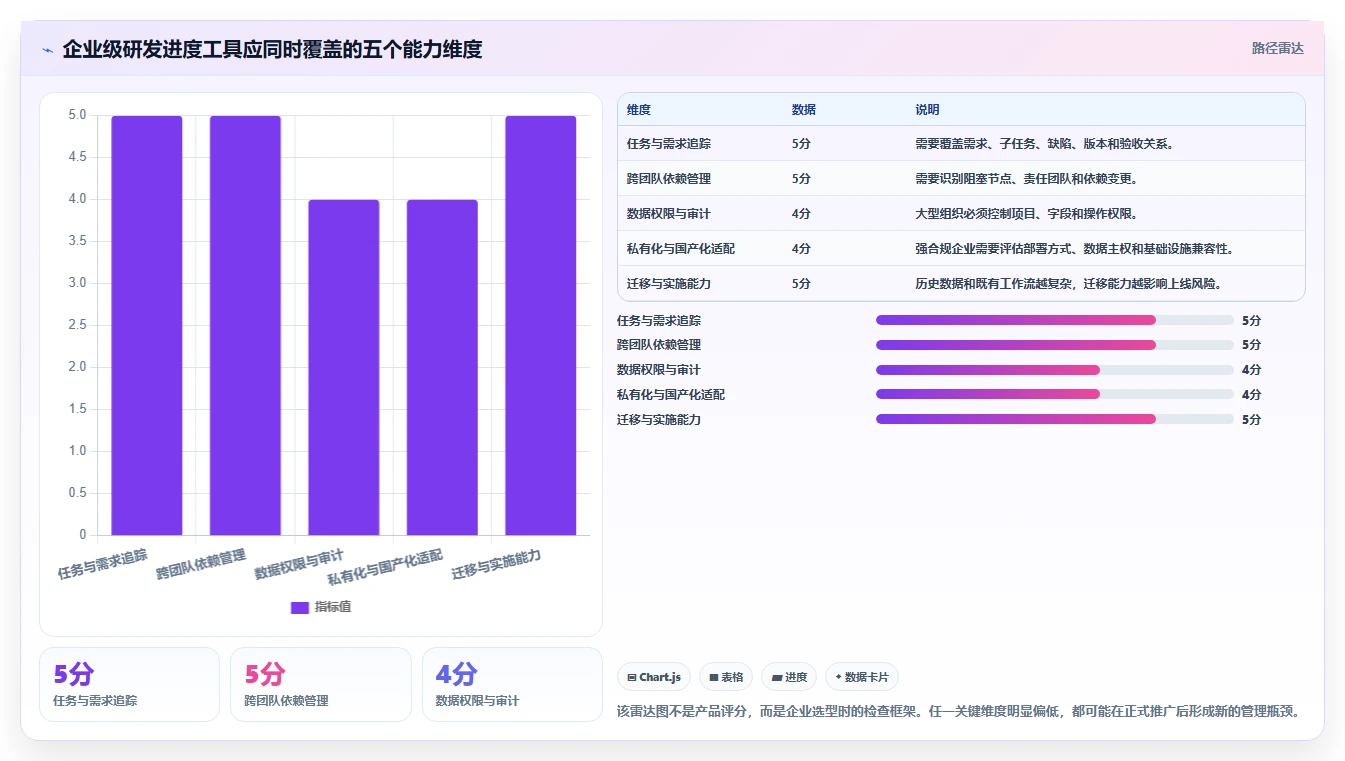Click the chart bar above the 迁移与实施能力 axis label
Viewport: 1345px width, 761px height.
541,325
